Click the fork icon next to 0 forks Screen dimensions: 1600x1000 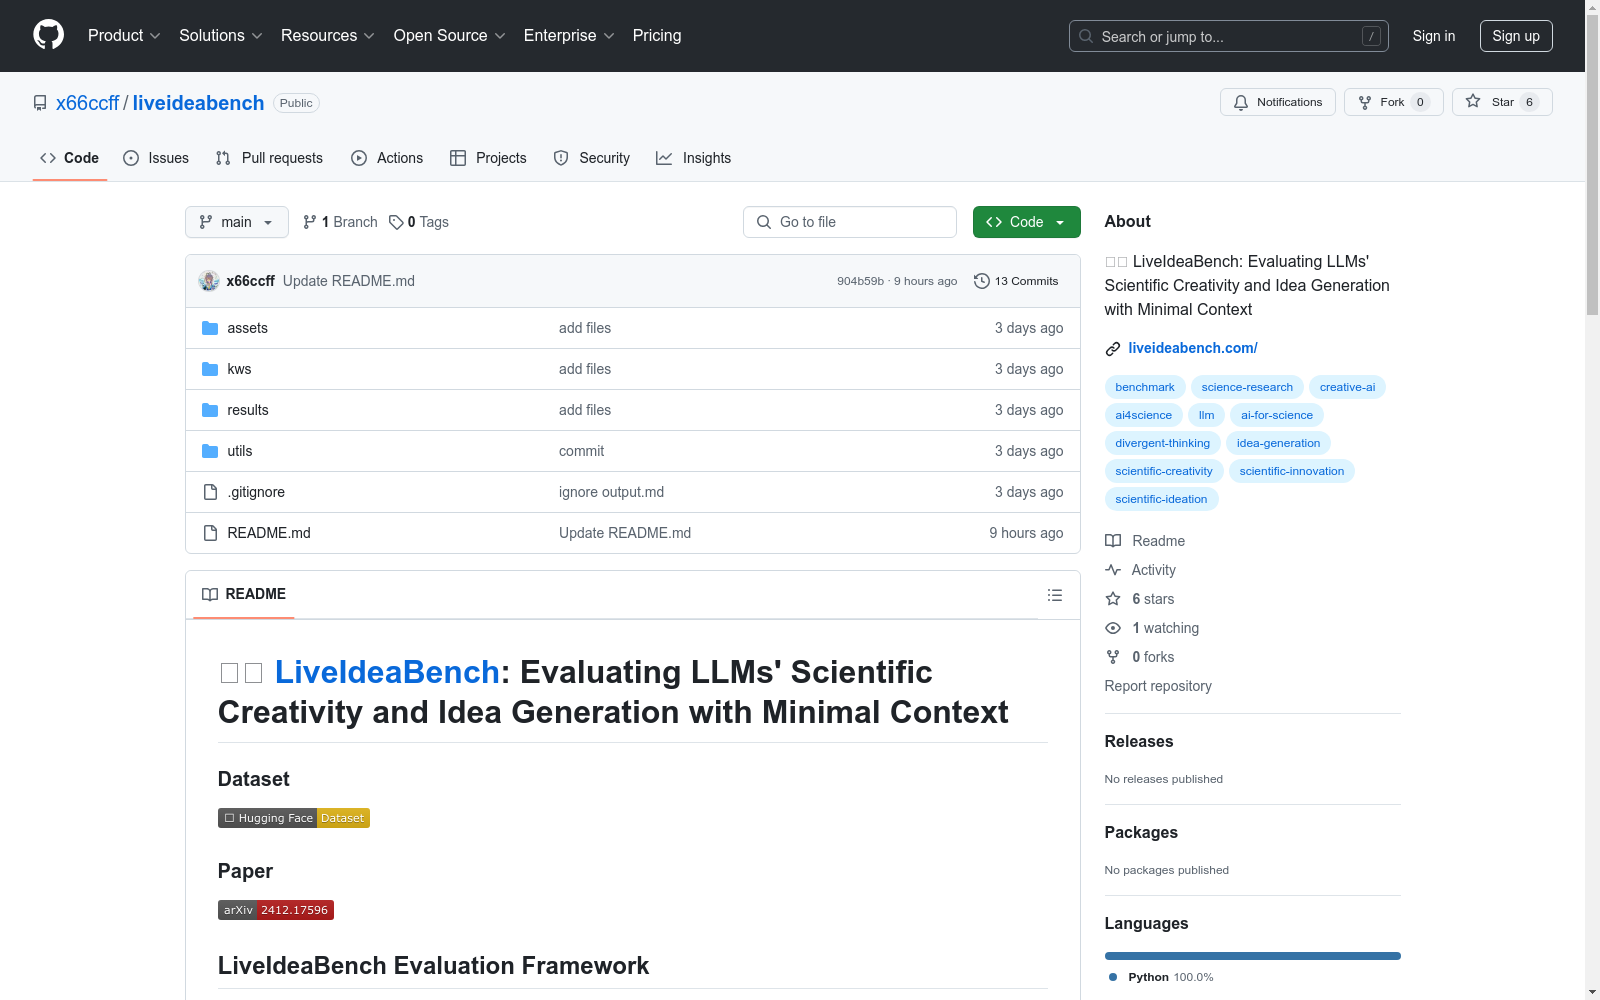coord(1113,657)
